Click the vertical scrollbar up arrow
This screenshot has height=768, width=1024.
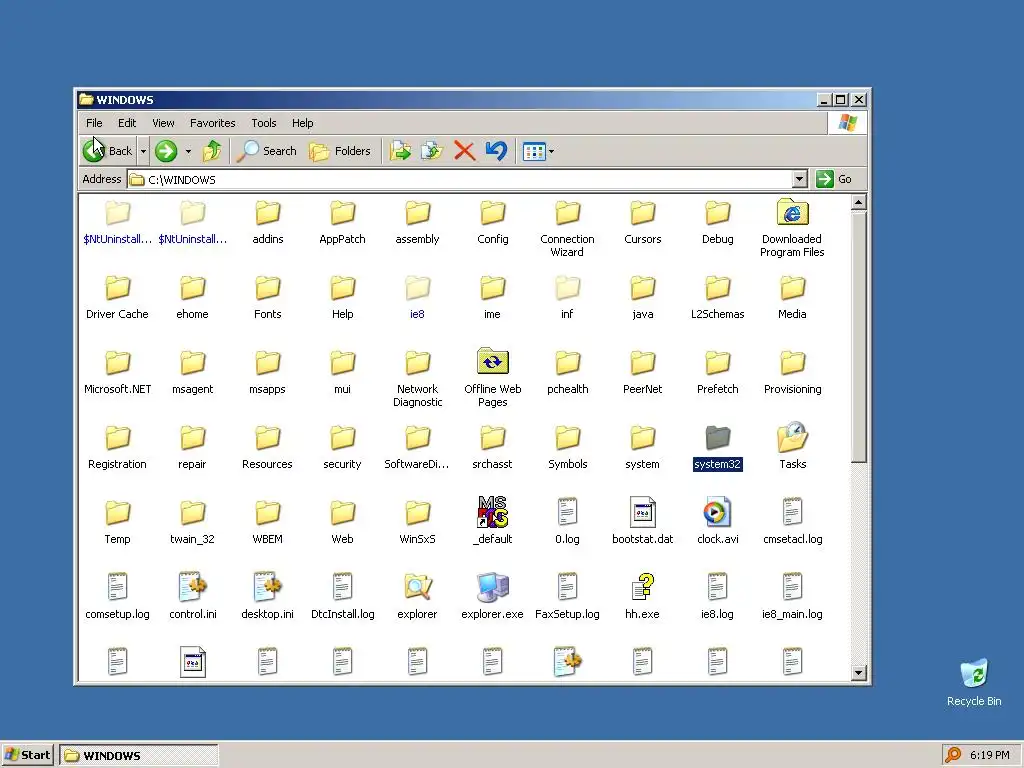[x=858, y=202]
